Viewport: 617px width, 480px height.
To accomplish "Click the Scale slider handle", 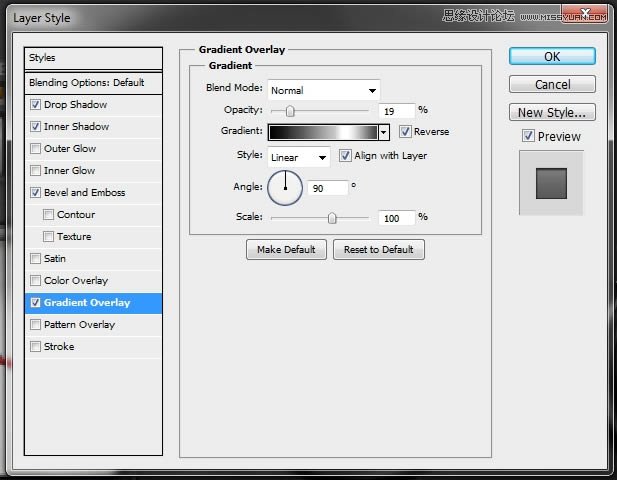I will tap(332, 218).
